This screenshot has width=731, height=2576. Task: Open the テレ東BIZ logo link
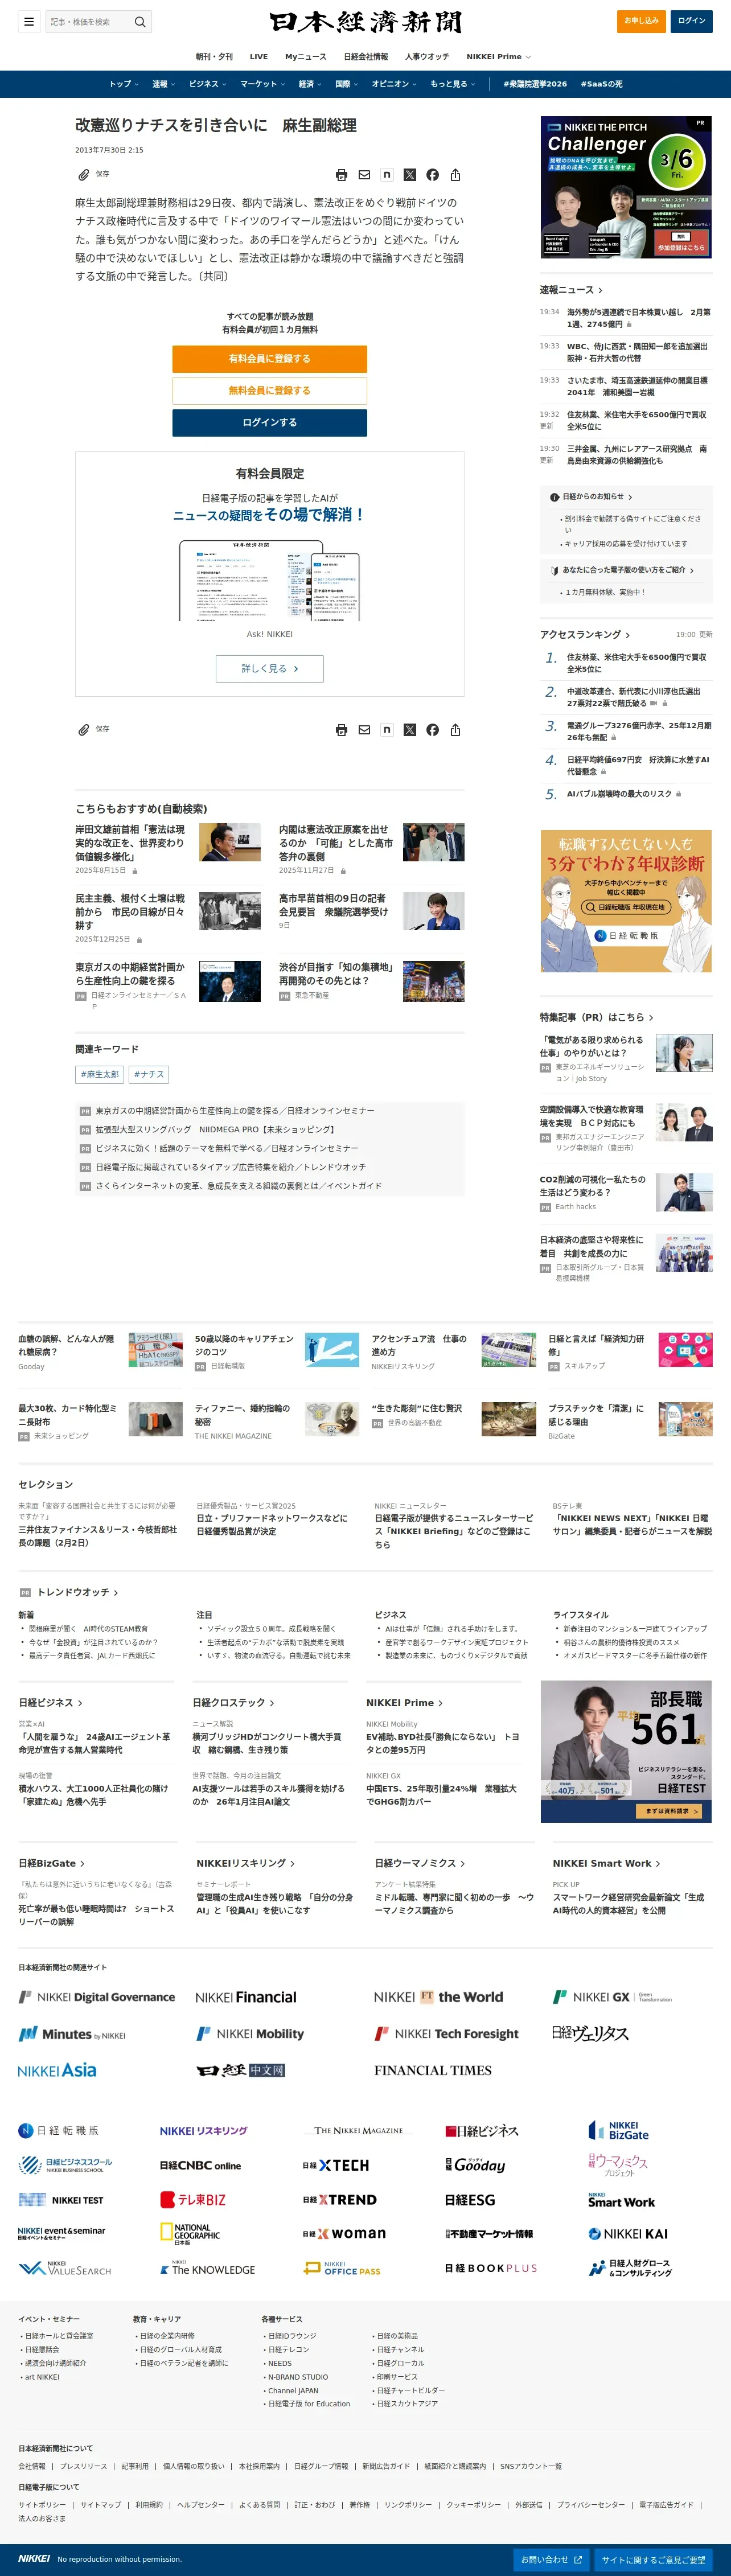pos(193,2200)
